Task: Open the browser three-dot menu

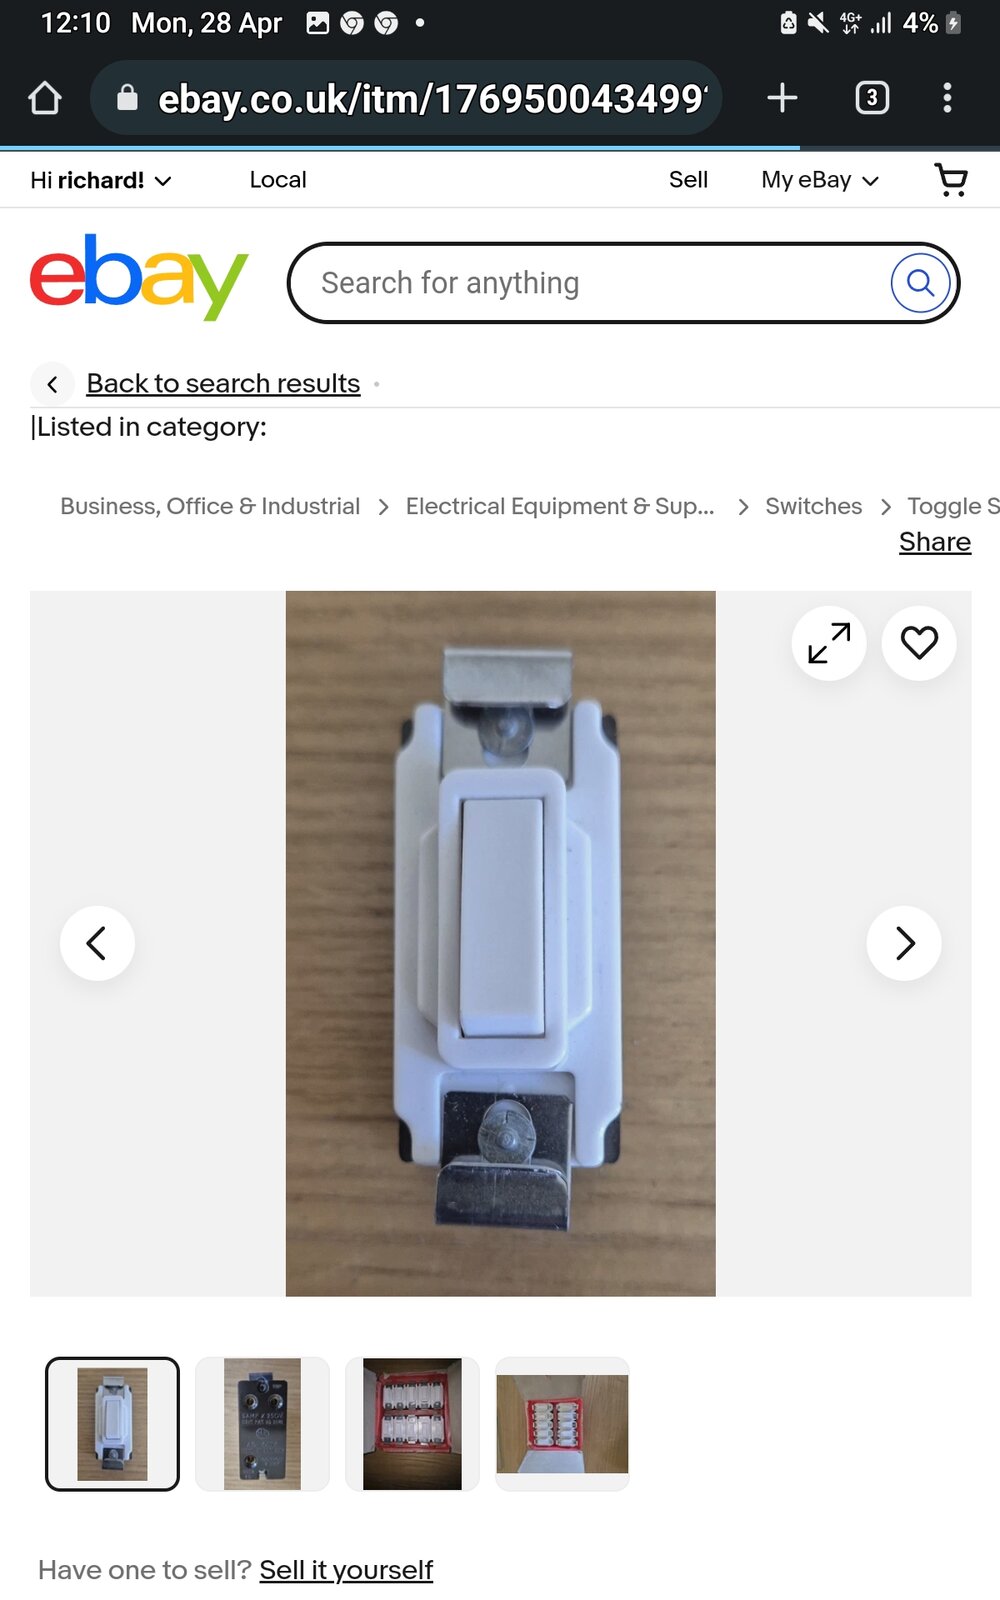Action: pyautogui.click(x=947, y=97)
